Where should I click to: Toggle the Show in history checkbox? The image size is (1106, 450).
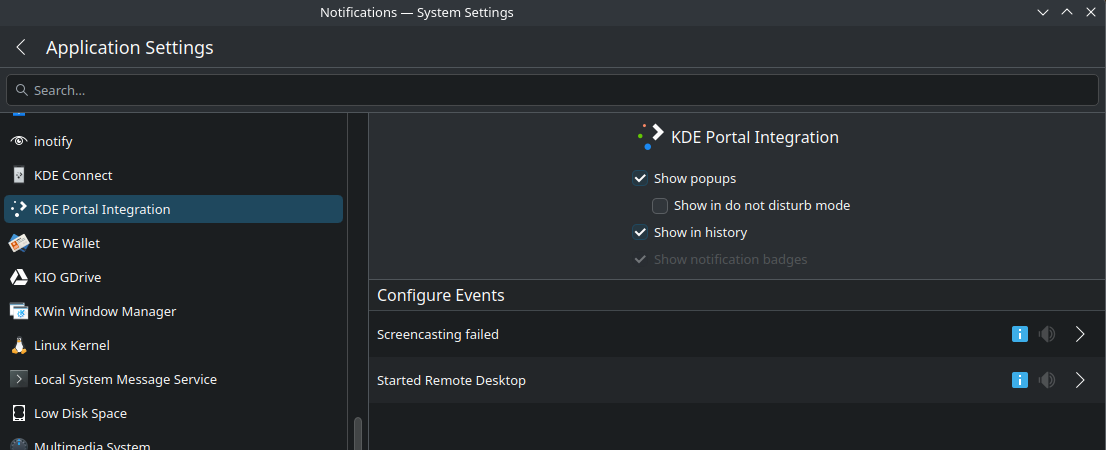[x=640, y=233]
